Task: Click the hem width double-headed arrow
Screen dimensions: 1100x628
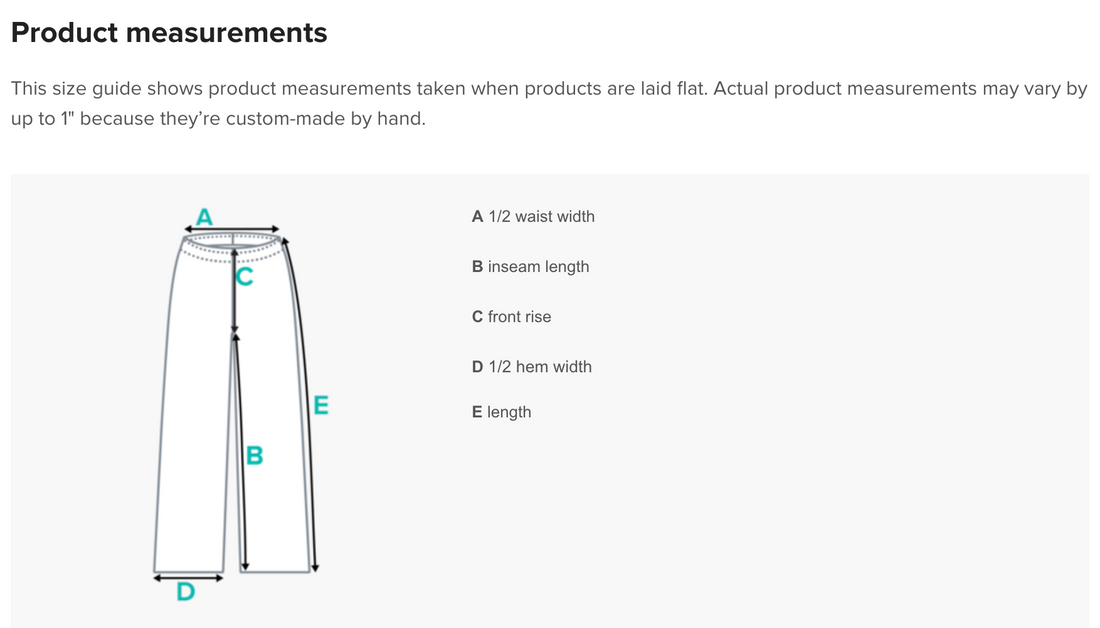Action: point(188,576)
